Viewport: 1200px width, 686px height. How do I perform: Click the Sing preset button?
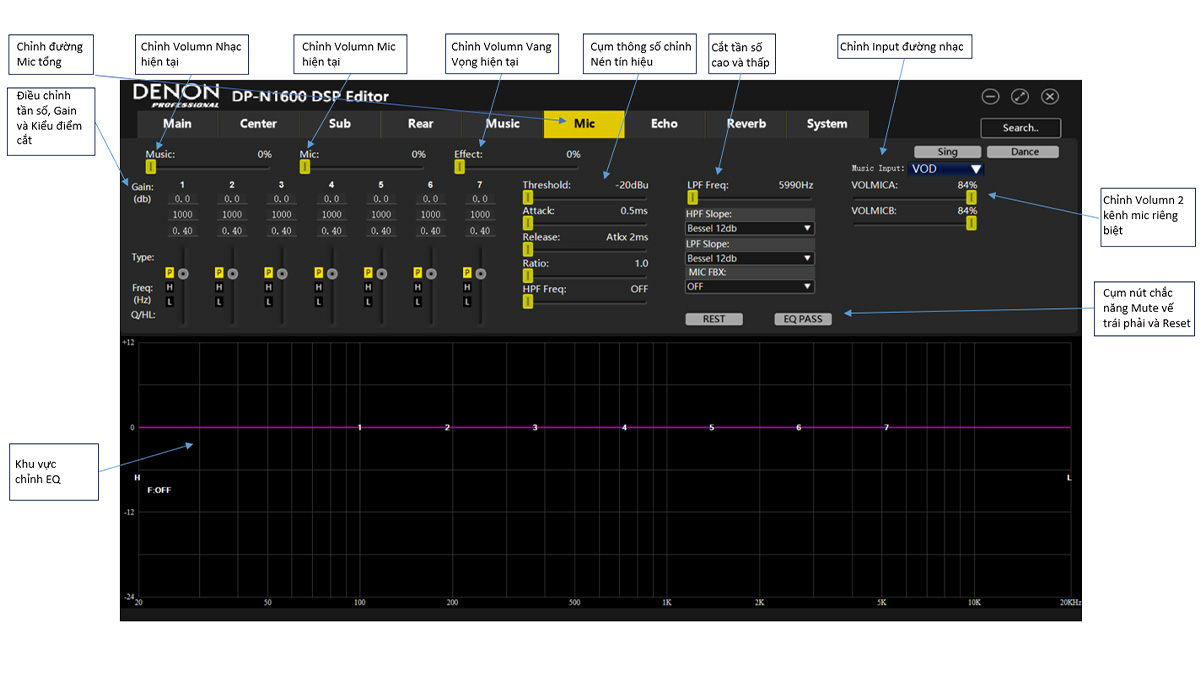(947, 152)
